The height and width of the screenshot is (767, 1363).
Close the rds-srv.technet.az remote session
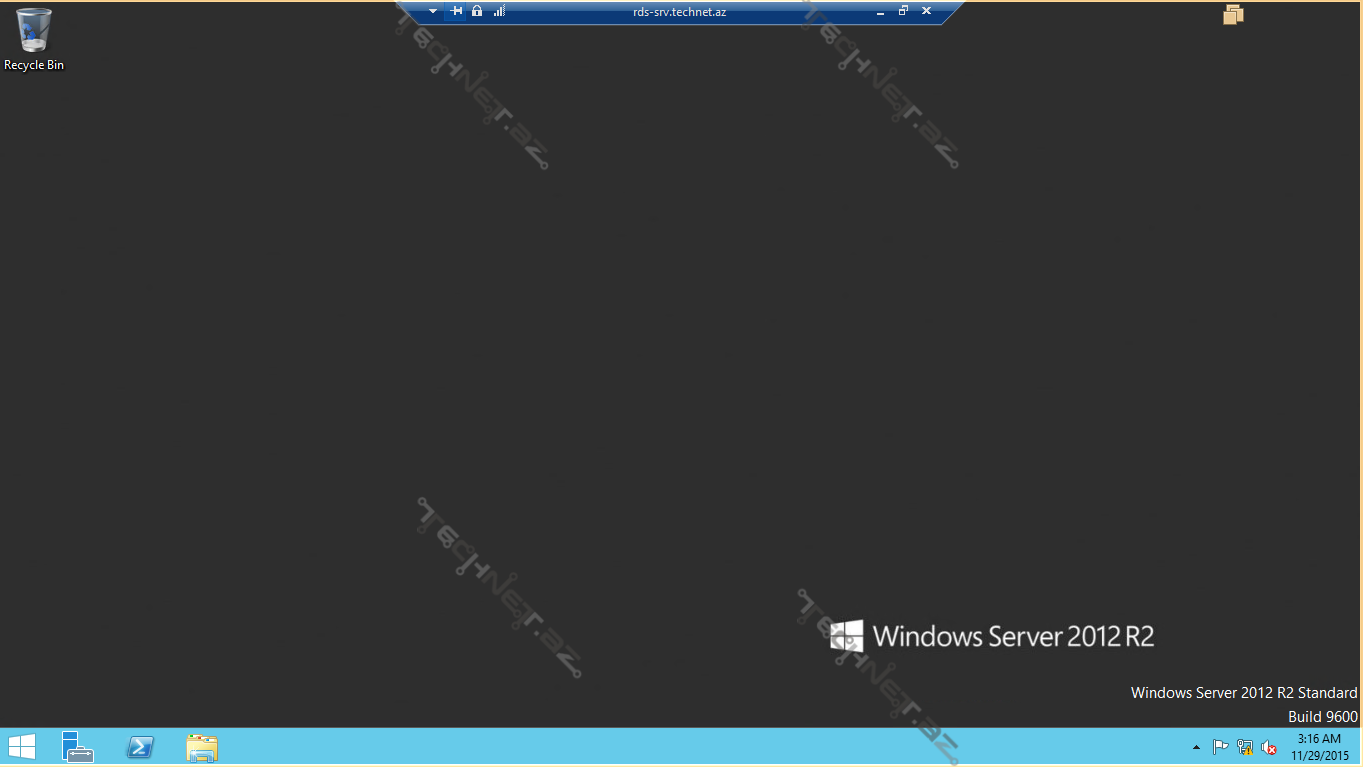926,11
